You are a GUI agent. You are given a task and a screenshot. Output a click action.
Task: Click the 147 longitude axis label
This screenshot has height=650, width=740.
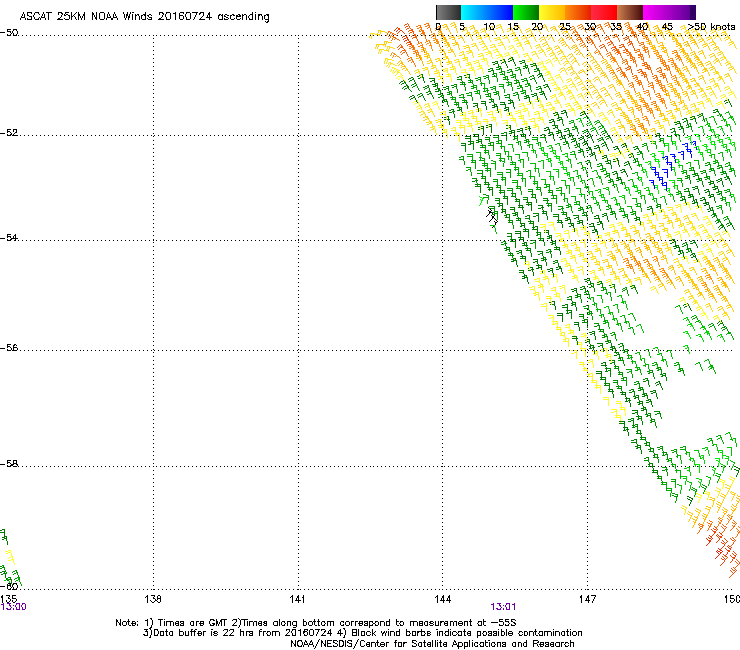587,599
